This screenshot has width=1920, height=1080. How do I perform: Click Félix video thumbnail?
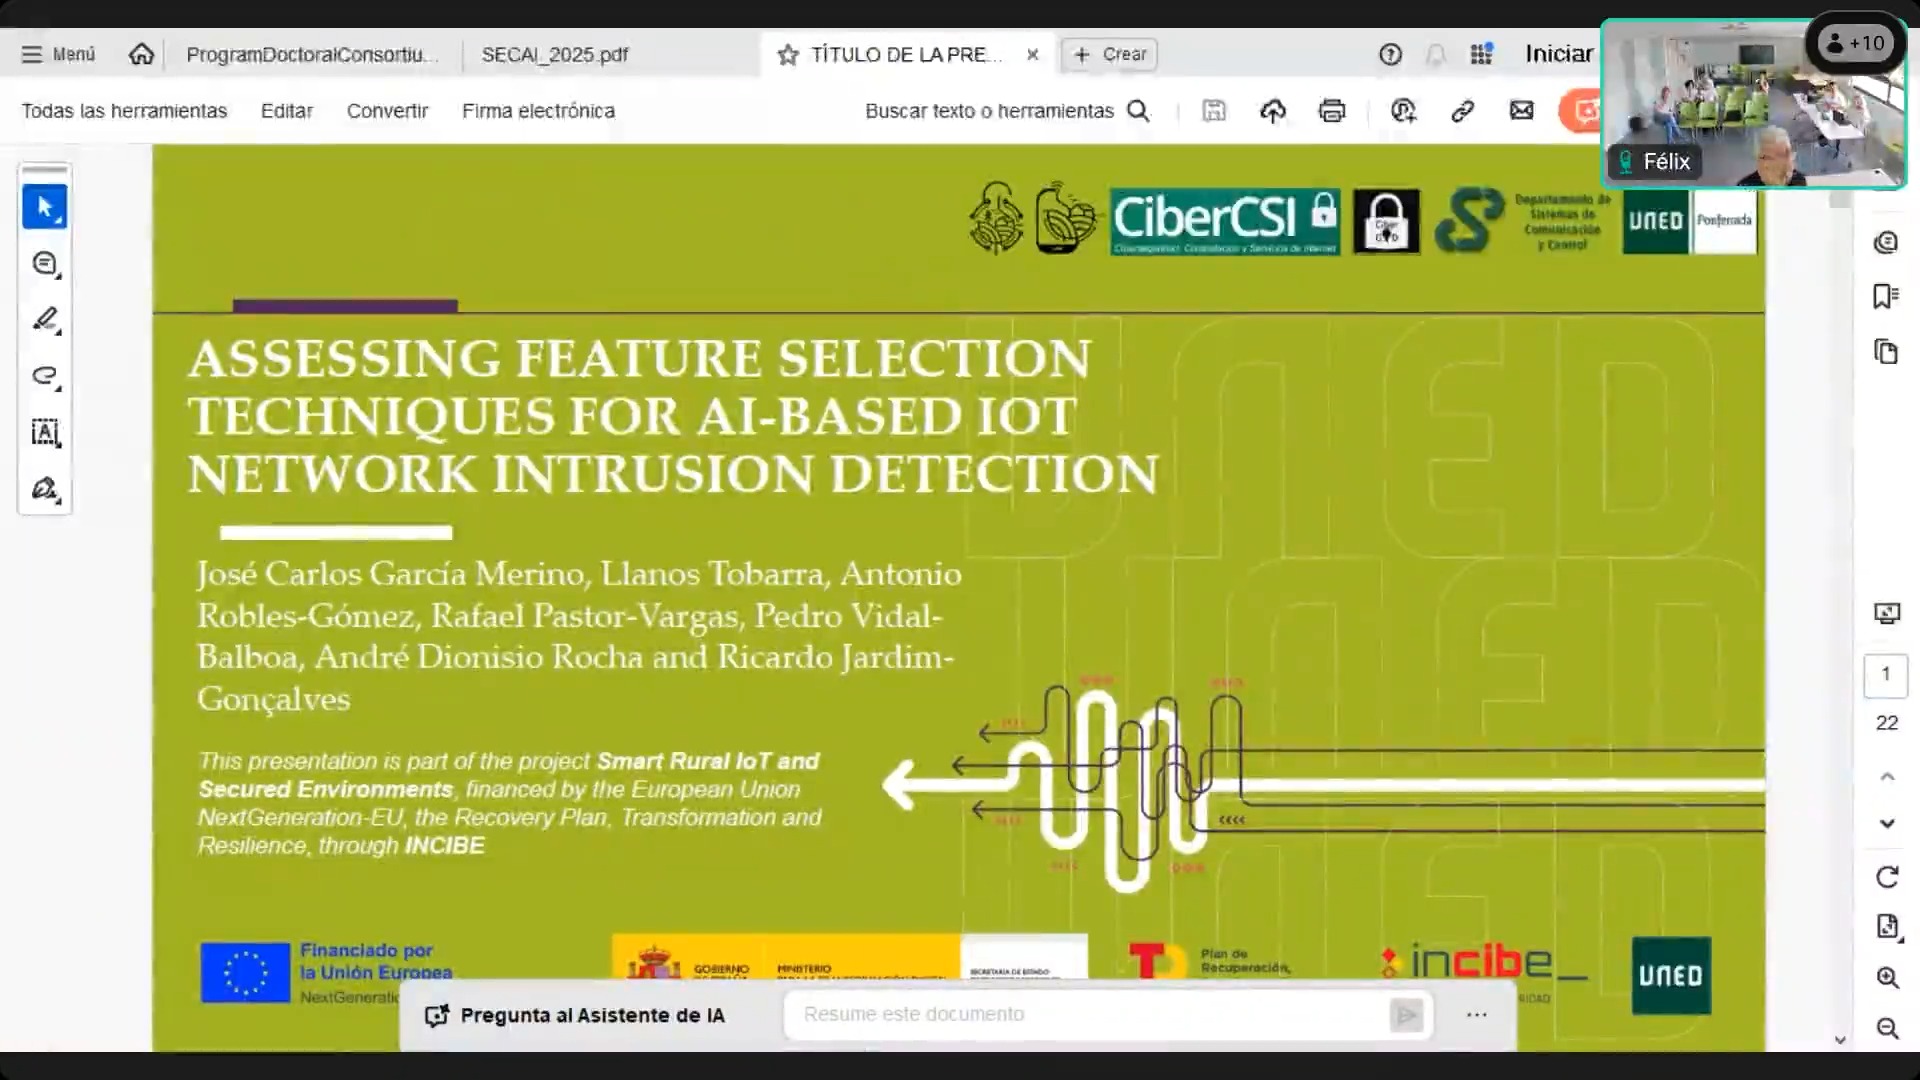click(x=1754, y=104)
